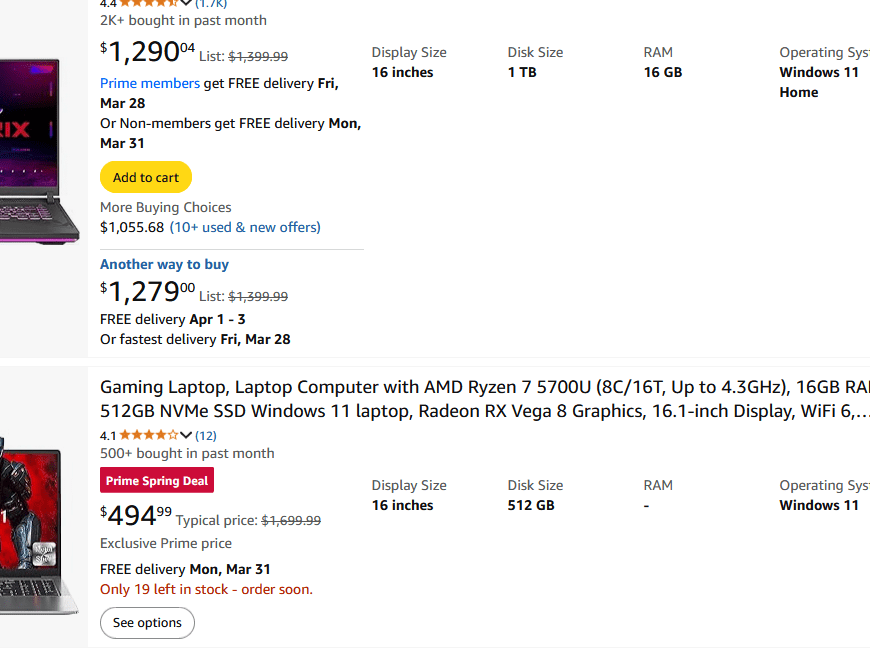
Task: Click the 4.1 star rating icon
Action: (150, 435)
